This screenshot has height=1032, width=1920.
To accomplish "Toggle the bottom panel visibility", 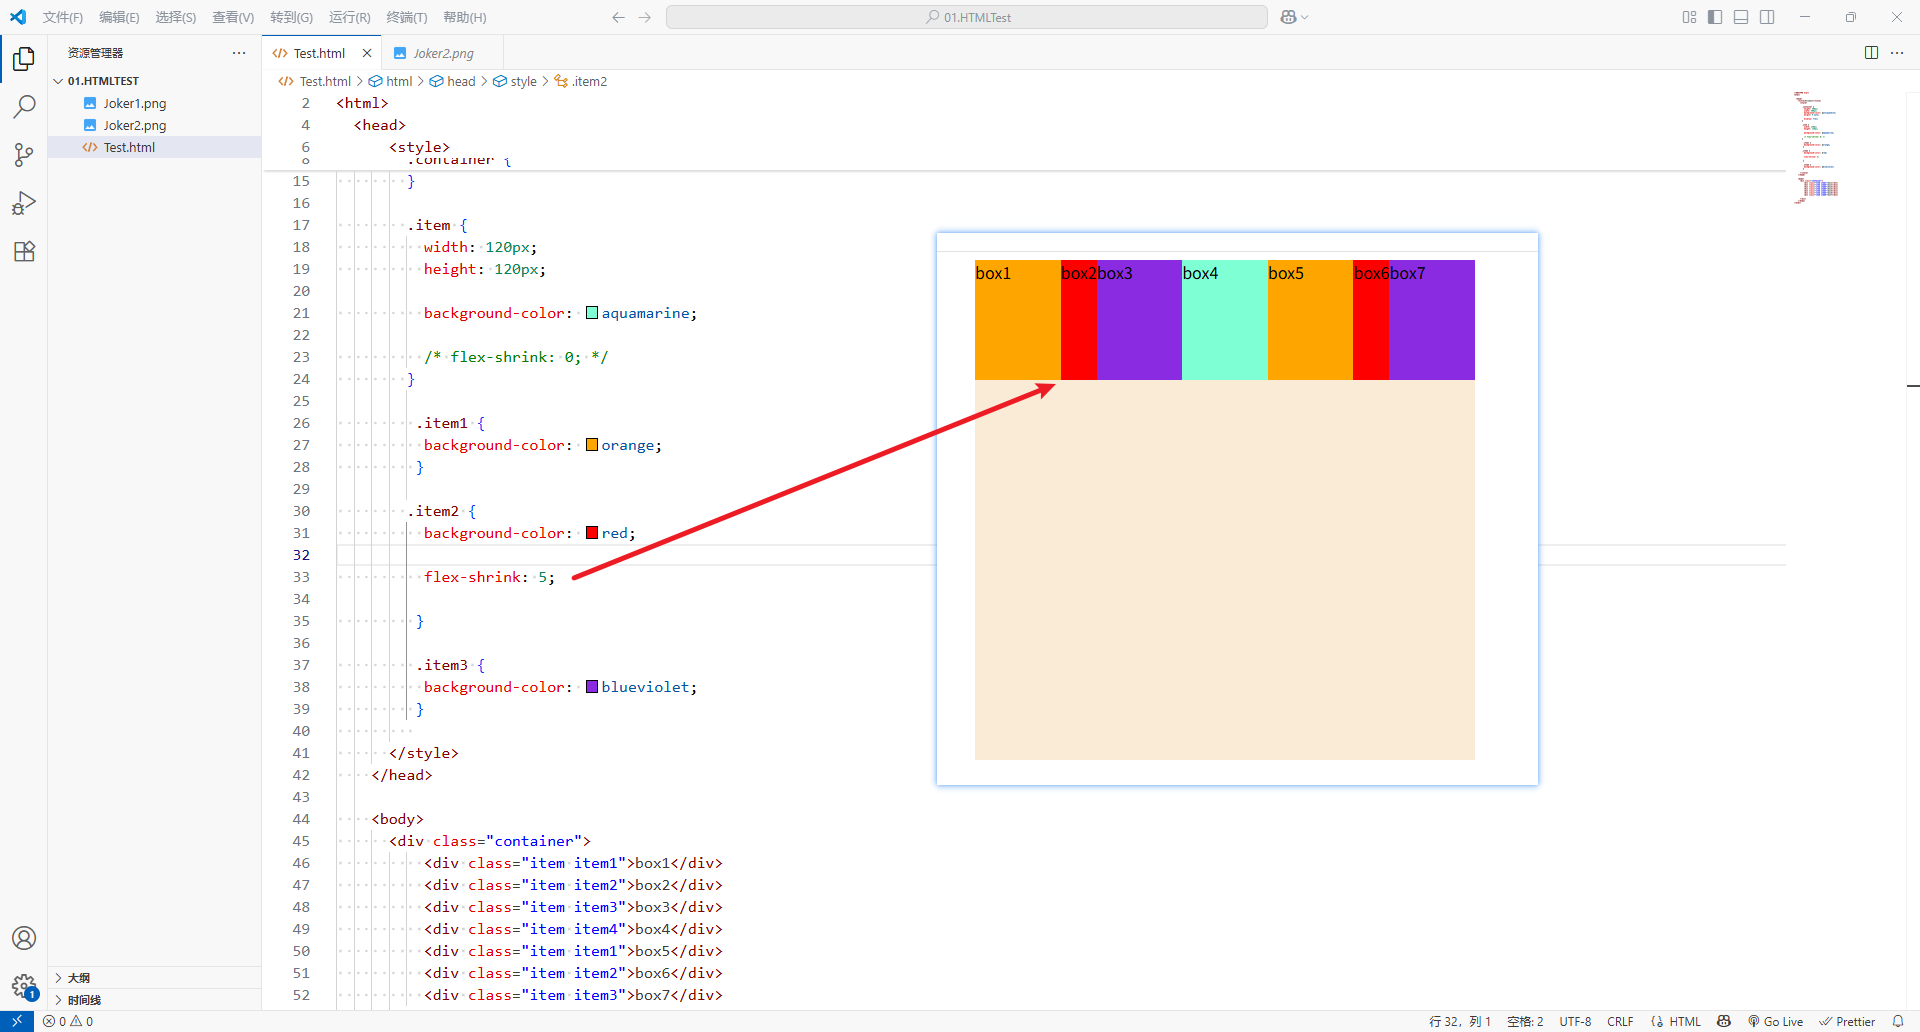I will [x=1741, y=17].
